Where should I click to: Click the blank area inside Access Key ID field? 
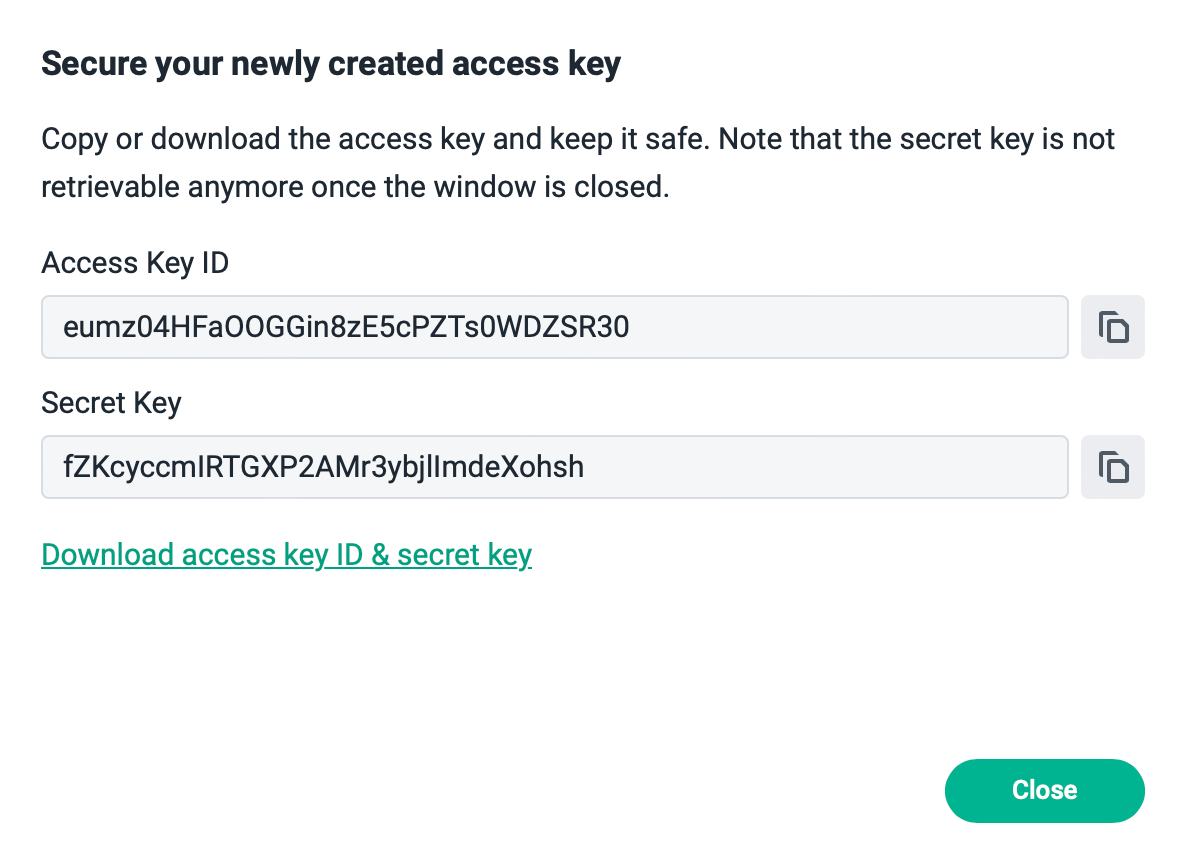(847, 327)
